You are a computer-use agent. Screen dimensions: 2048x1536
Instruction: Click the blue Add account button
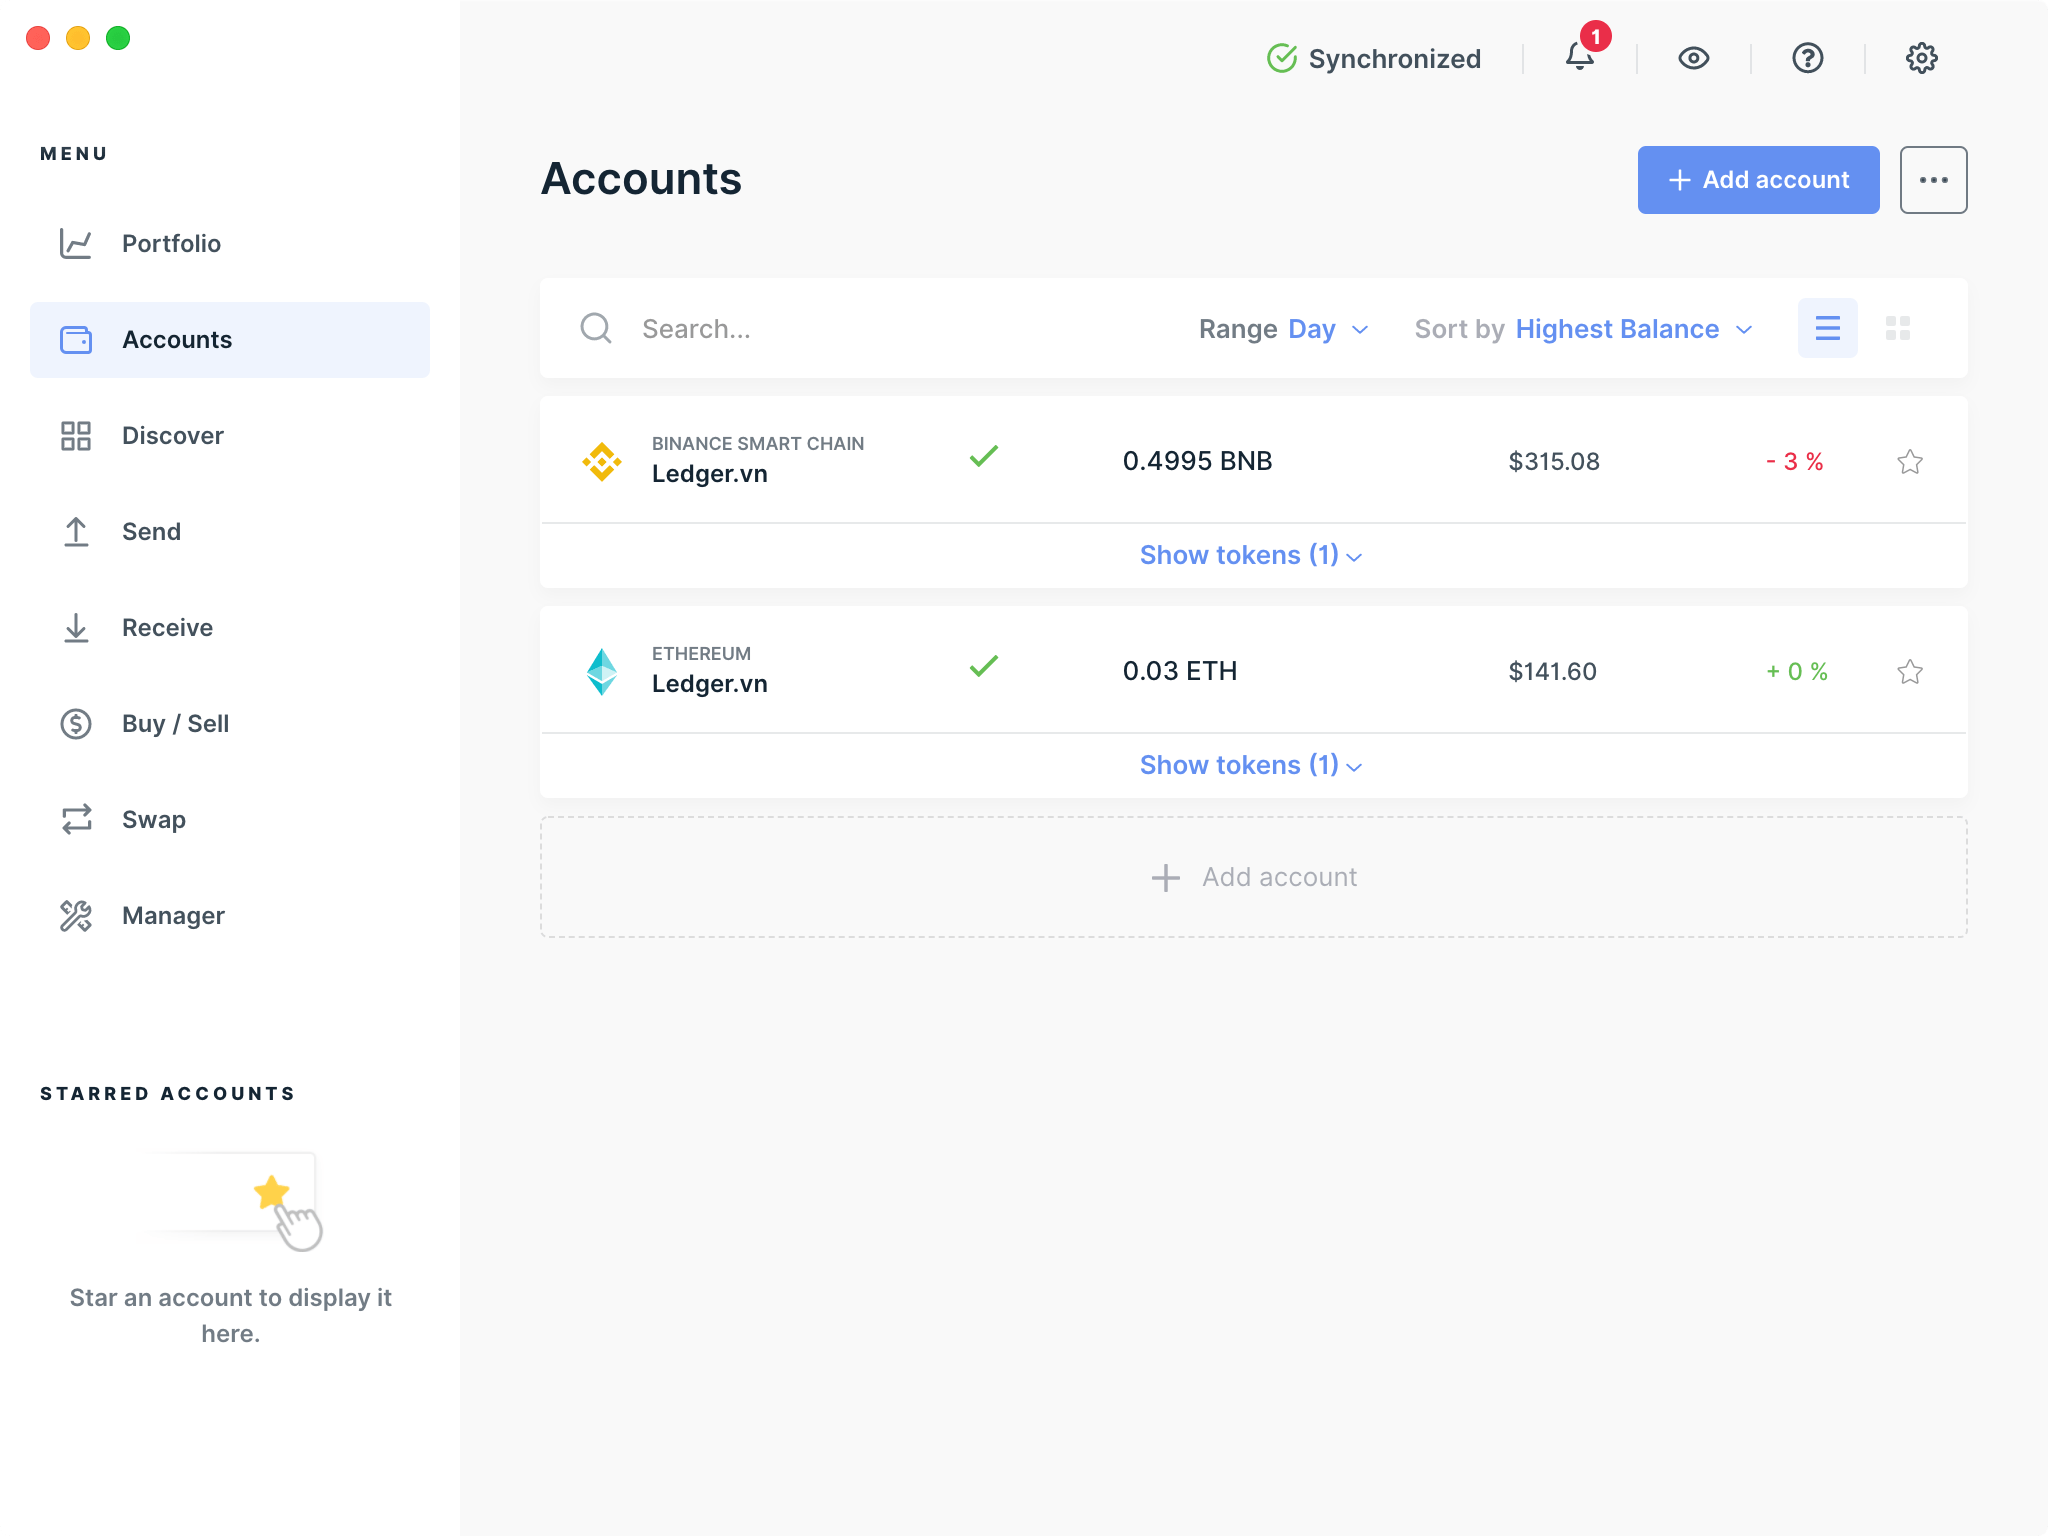point(1758,180)
